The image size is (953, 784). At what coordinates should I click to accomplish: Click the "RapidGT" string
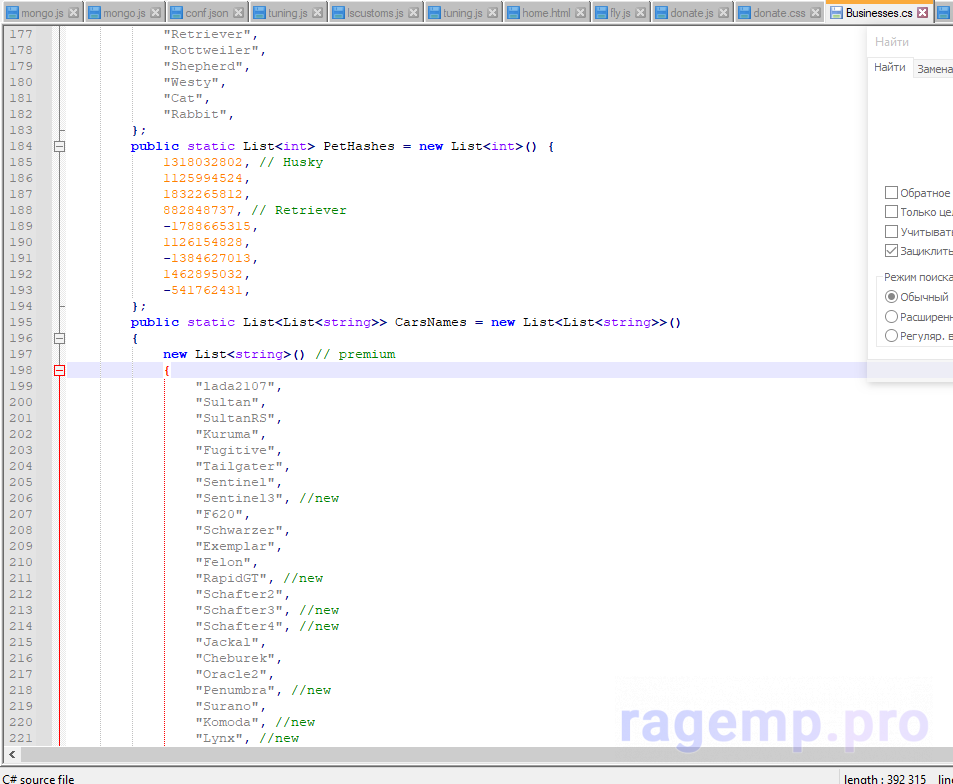(x=231, y=578)
